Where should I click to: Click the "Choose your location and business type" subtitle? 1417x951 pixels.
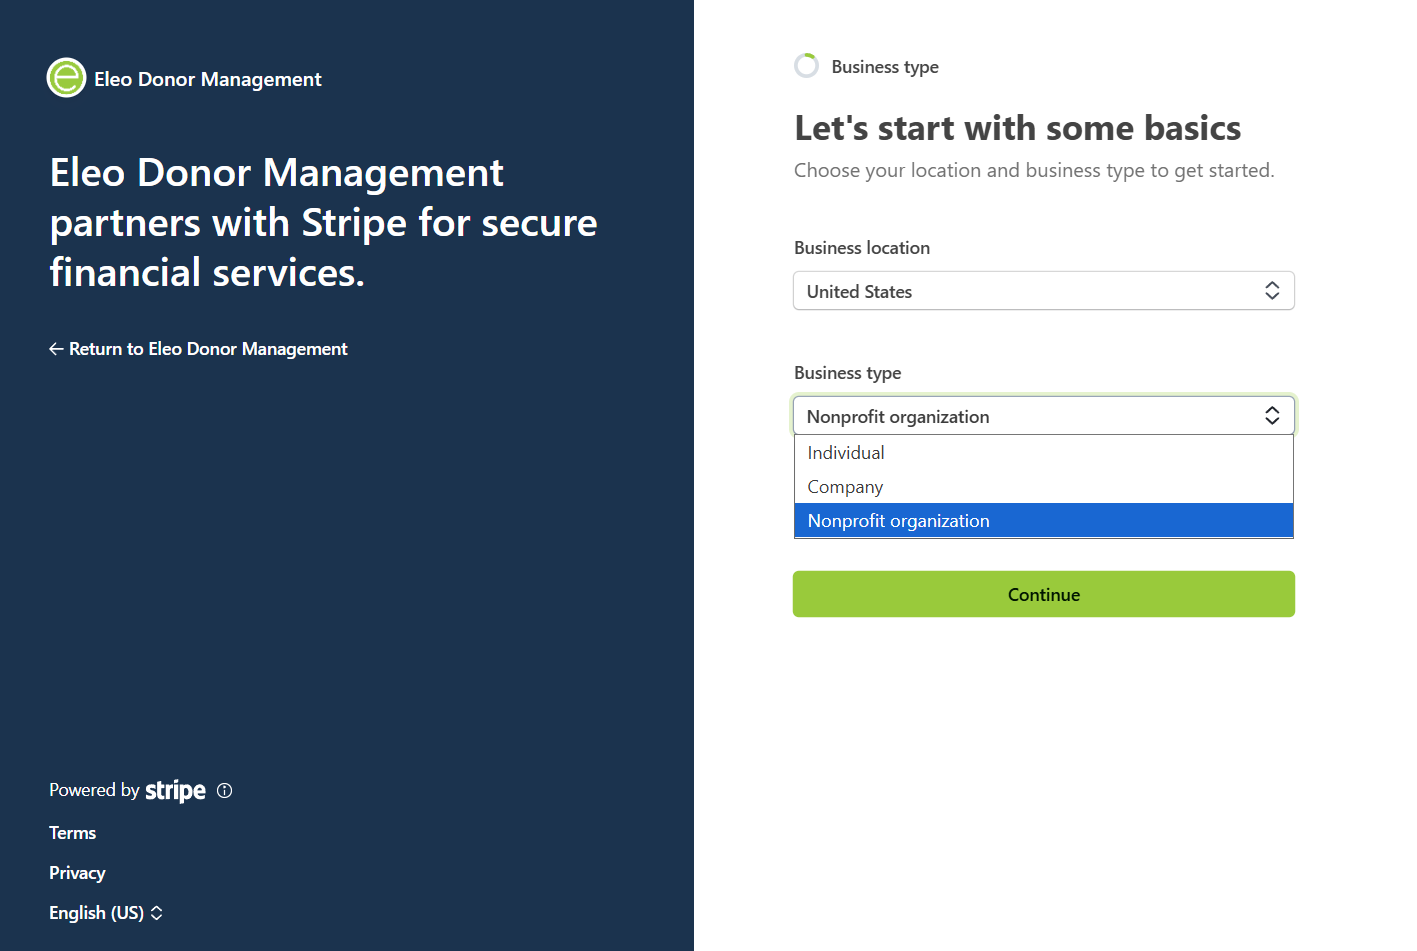(1034, 171)
